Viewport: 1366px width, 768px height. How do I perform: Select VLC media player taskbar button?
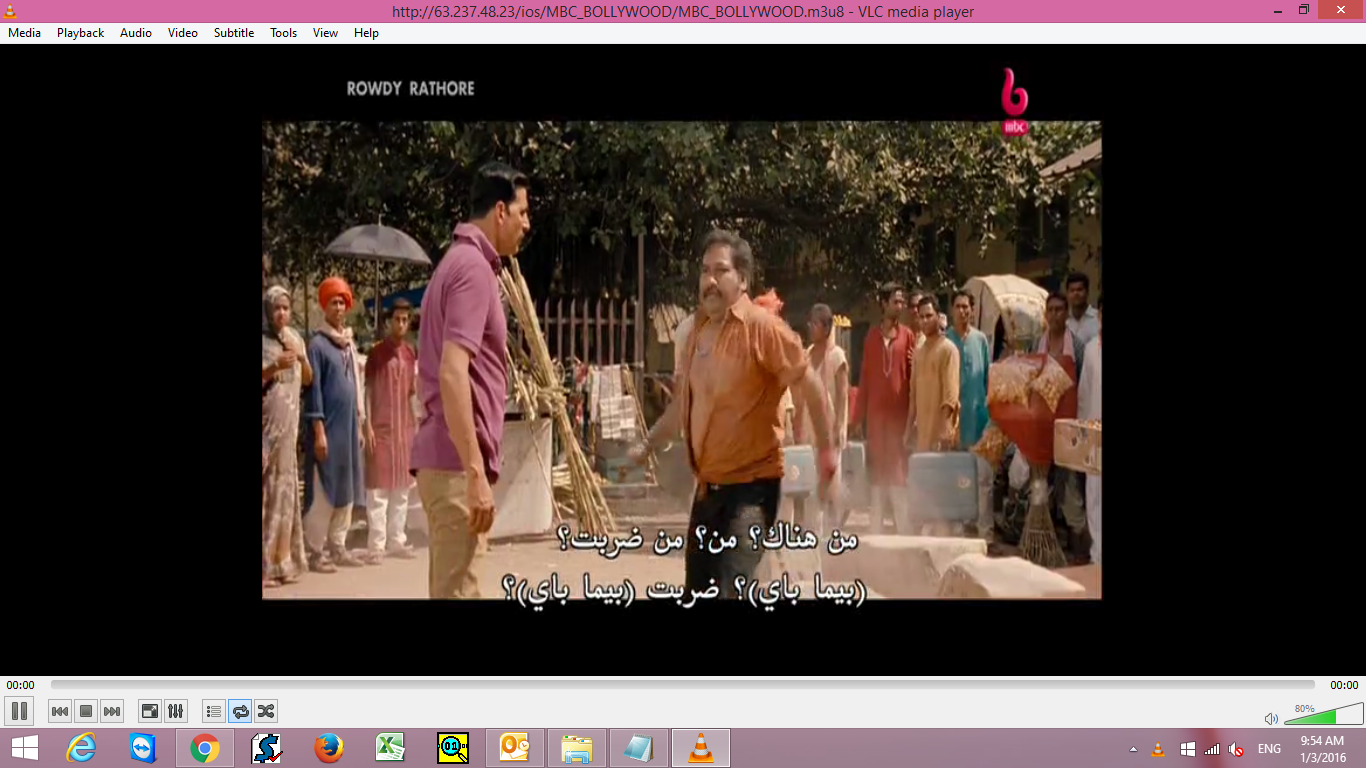(701, 748)
